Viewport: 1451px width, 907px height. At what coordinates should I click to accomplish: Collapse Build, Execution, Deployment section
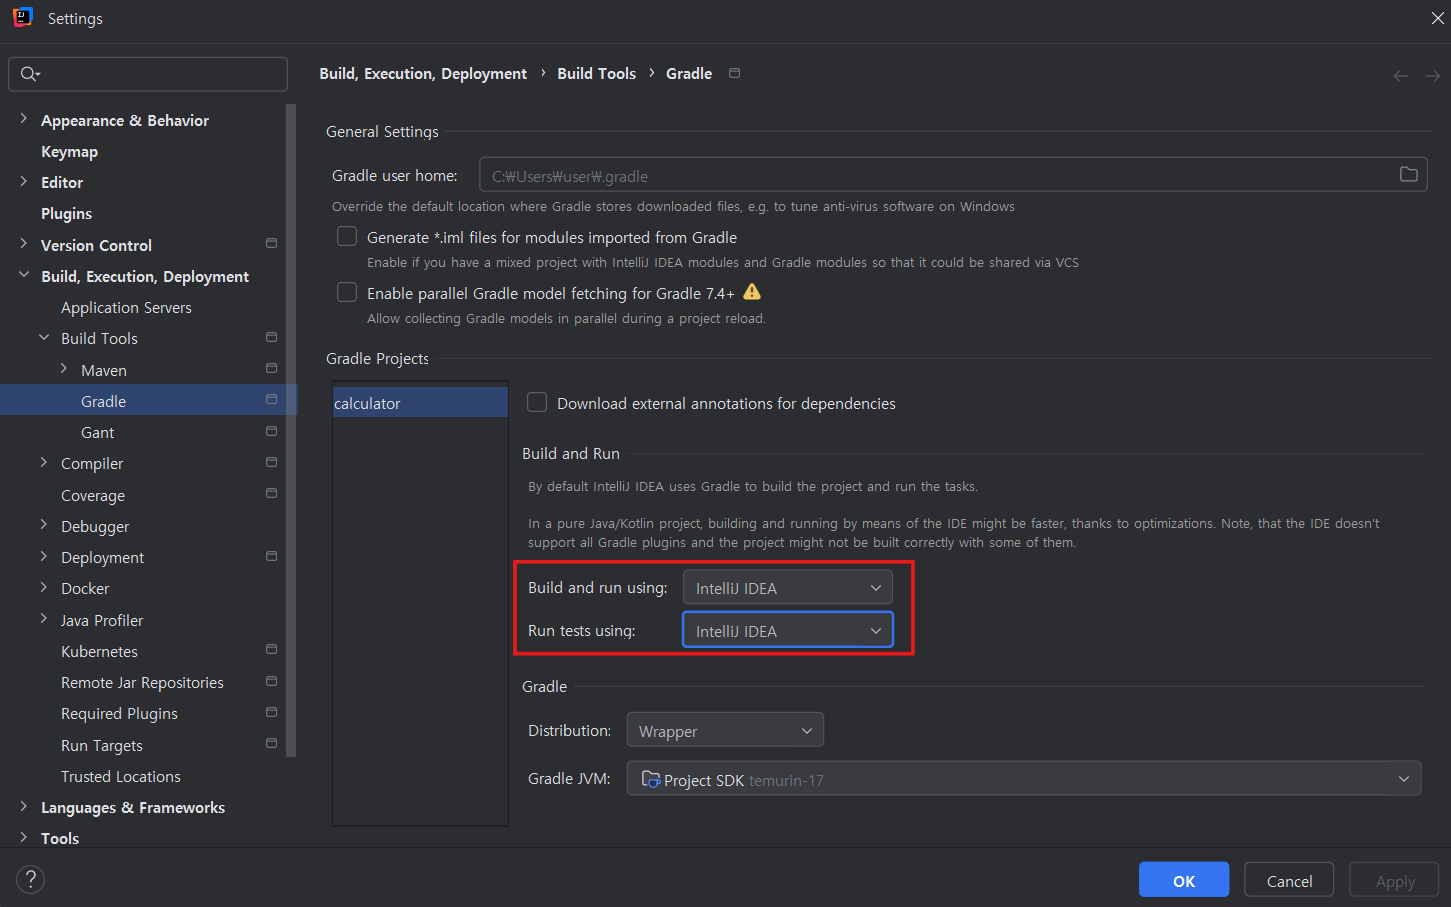tap(23, 275)
